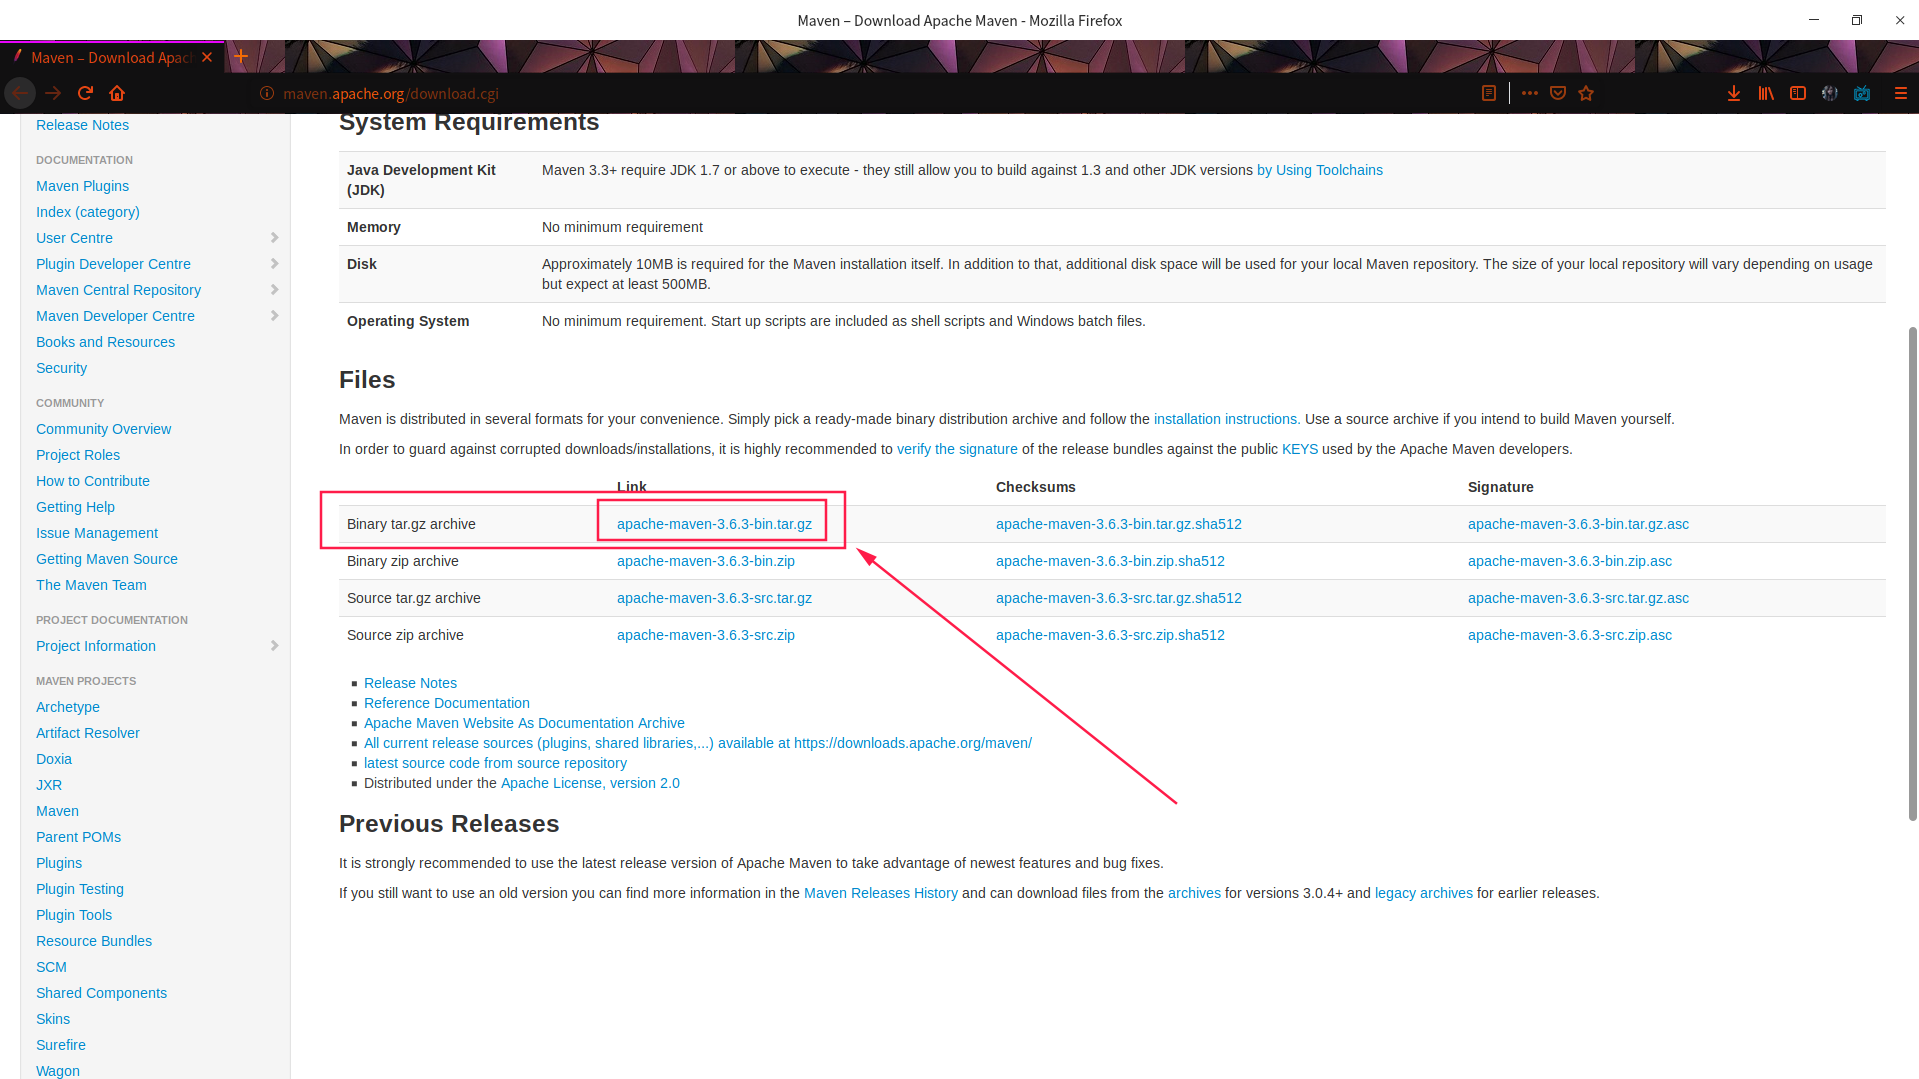
Task: Expand Project Information arrow
Action: coord(274,646)
